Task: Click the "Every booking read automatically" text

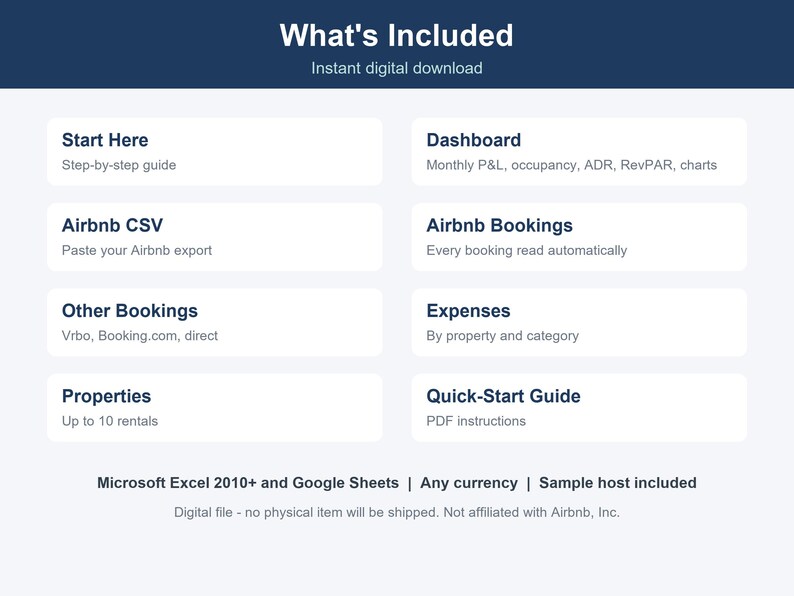Action: pos(527,250)
